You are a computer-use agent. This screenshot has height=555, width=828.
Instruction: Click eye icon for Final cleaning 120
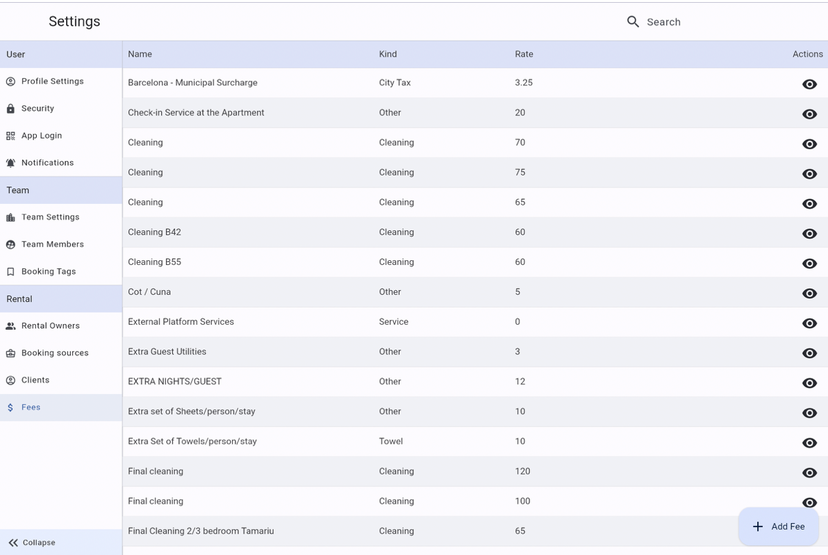pyautogui.click(x=809, y=473)
